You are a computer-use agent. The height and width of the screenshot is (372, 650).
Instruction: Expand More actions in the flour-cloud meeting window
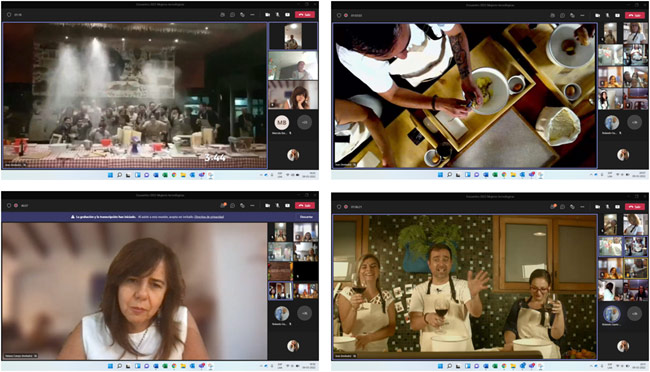pos(252,15)
